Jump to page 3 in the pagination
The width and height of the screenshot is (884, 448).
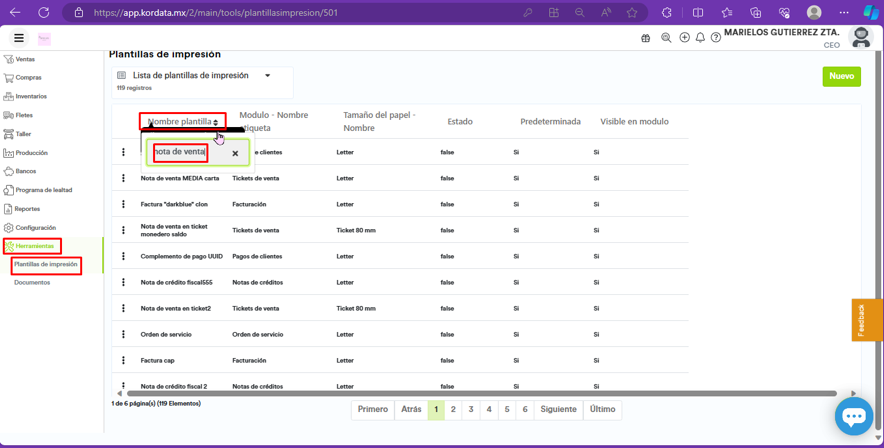471,409
